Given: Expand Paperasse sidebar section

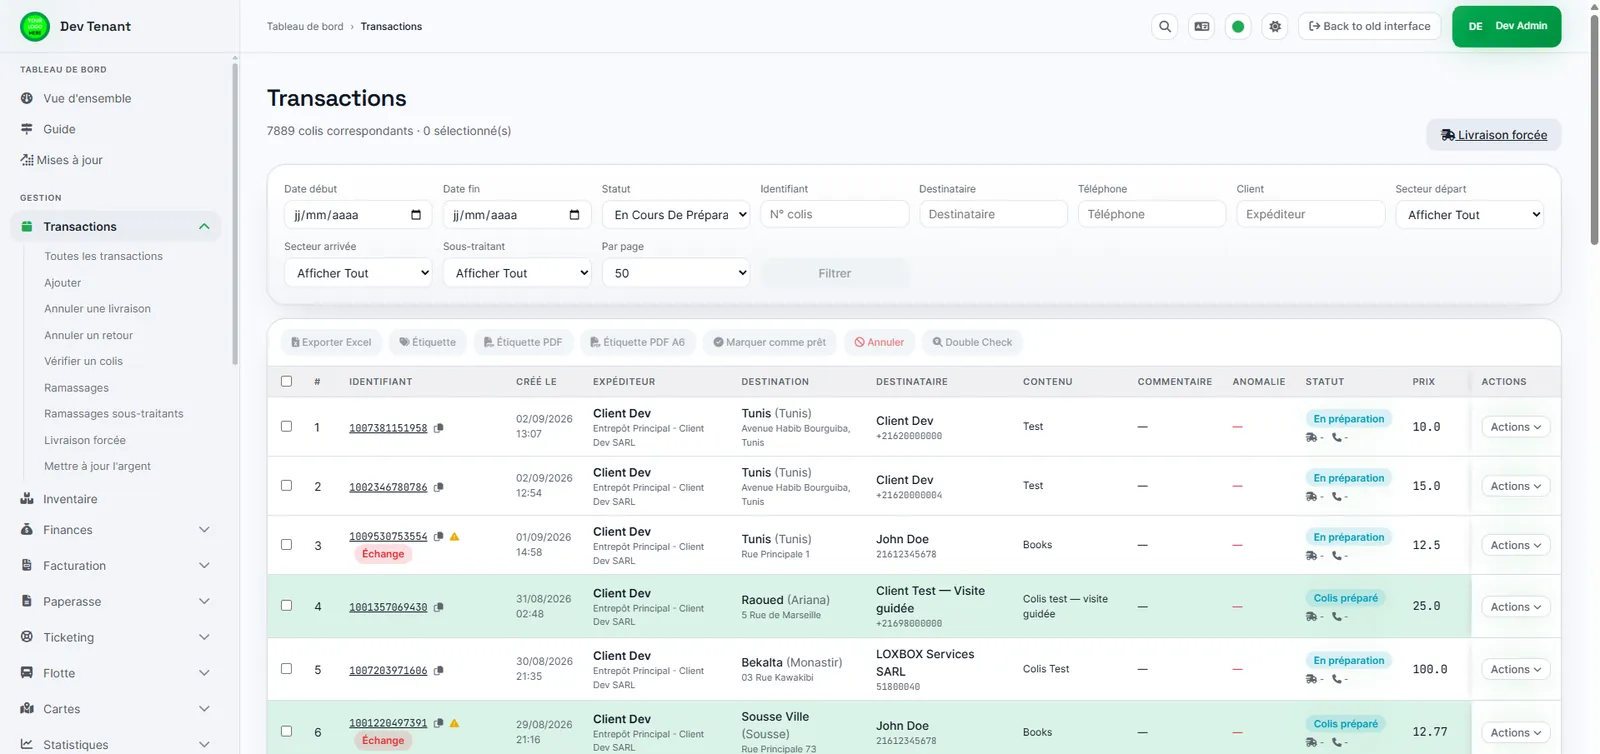Looking at the screenshot, I should [204, 602].
